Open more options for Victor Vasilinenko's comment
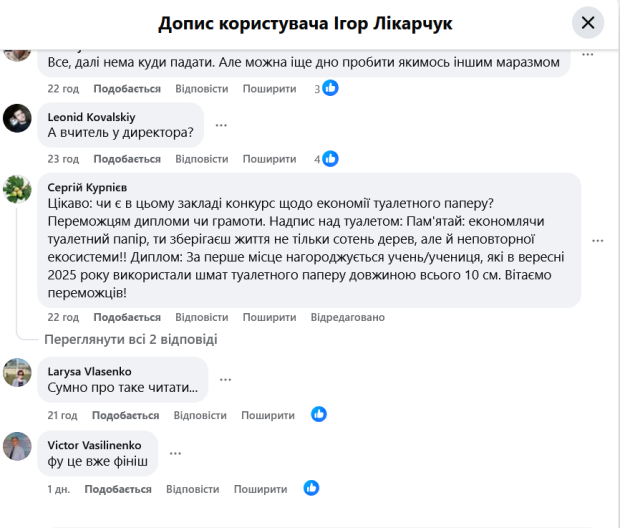 pyautogui.click(x=176, y=453)
